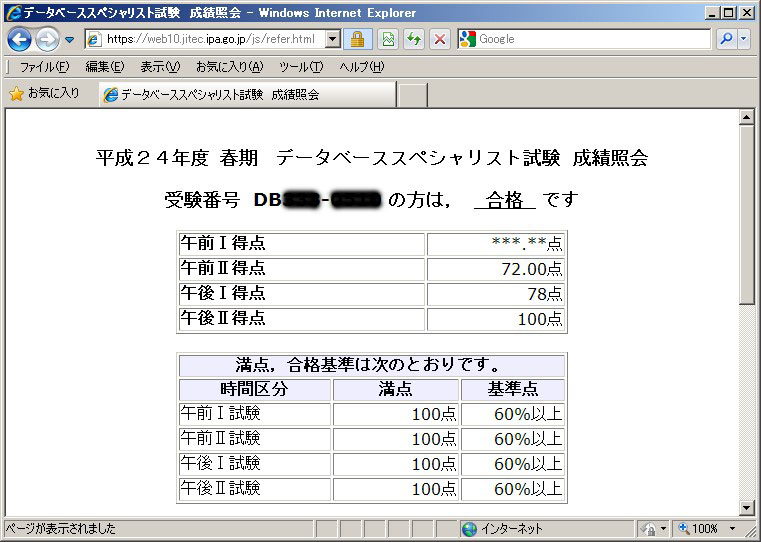This screenshot has width=761, height=542.
Task: Open the 表示(V) menu
Action: 159,67
